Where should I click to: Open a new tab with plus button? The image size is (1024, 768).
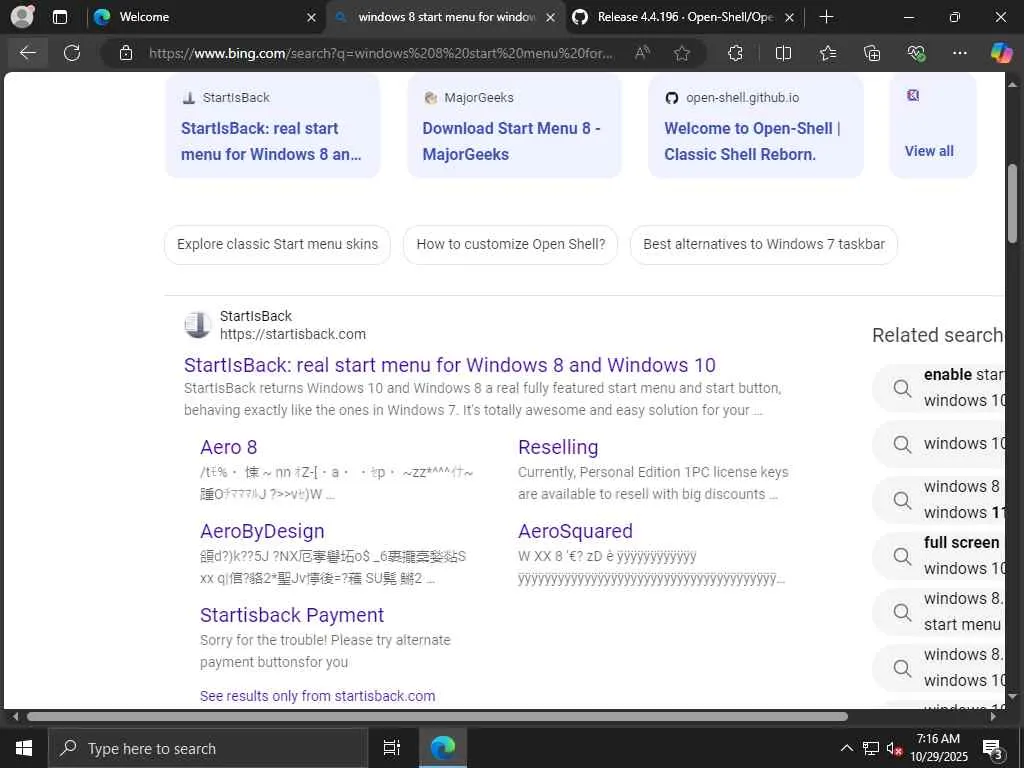pos(826,17)
